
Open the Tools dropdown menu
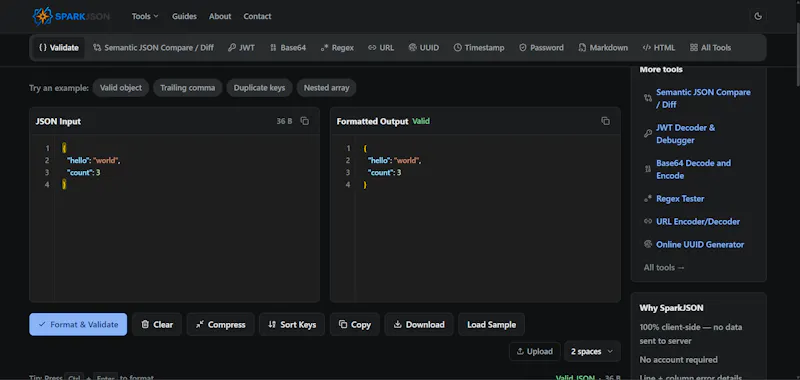145,16
